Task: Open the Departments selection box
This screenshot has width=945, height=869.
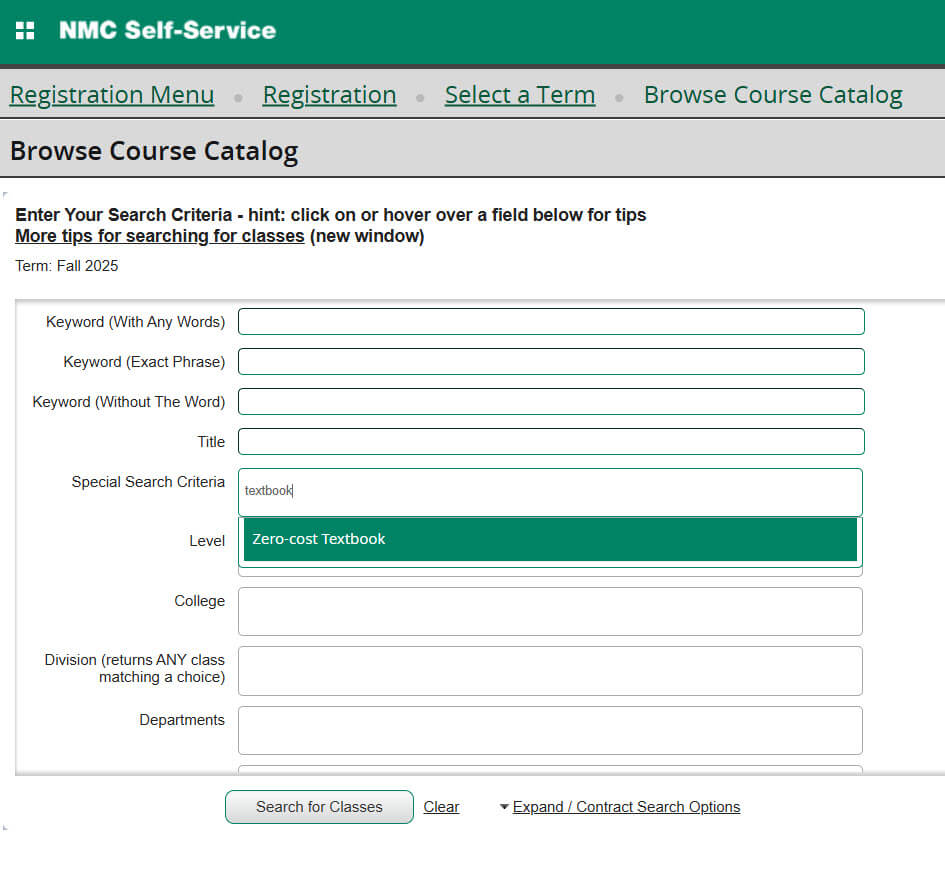Action: coord(550,731)
